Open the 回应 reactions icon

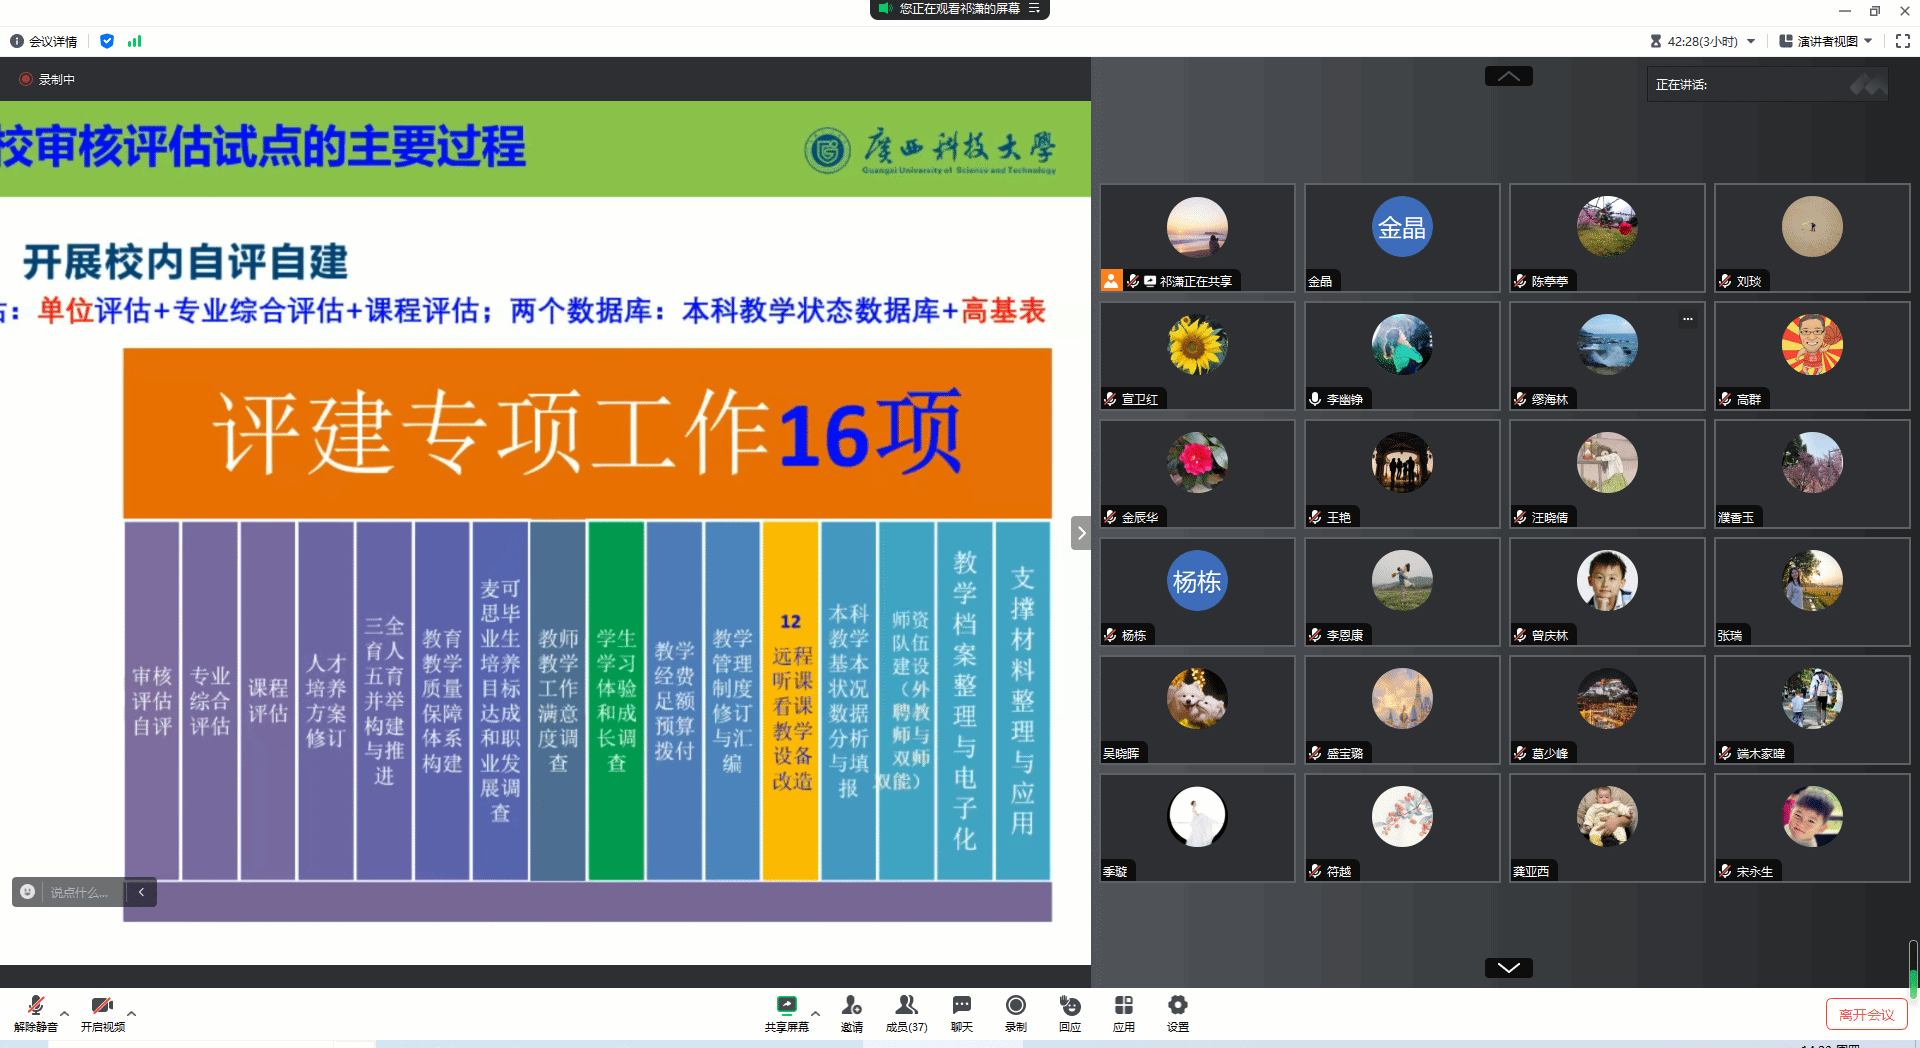pyautogui.click(x=1070, y=1011)
